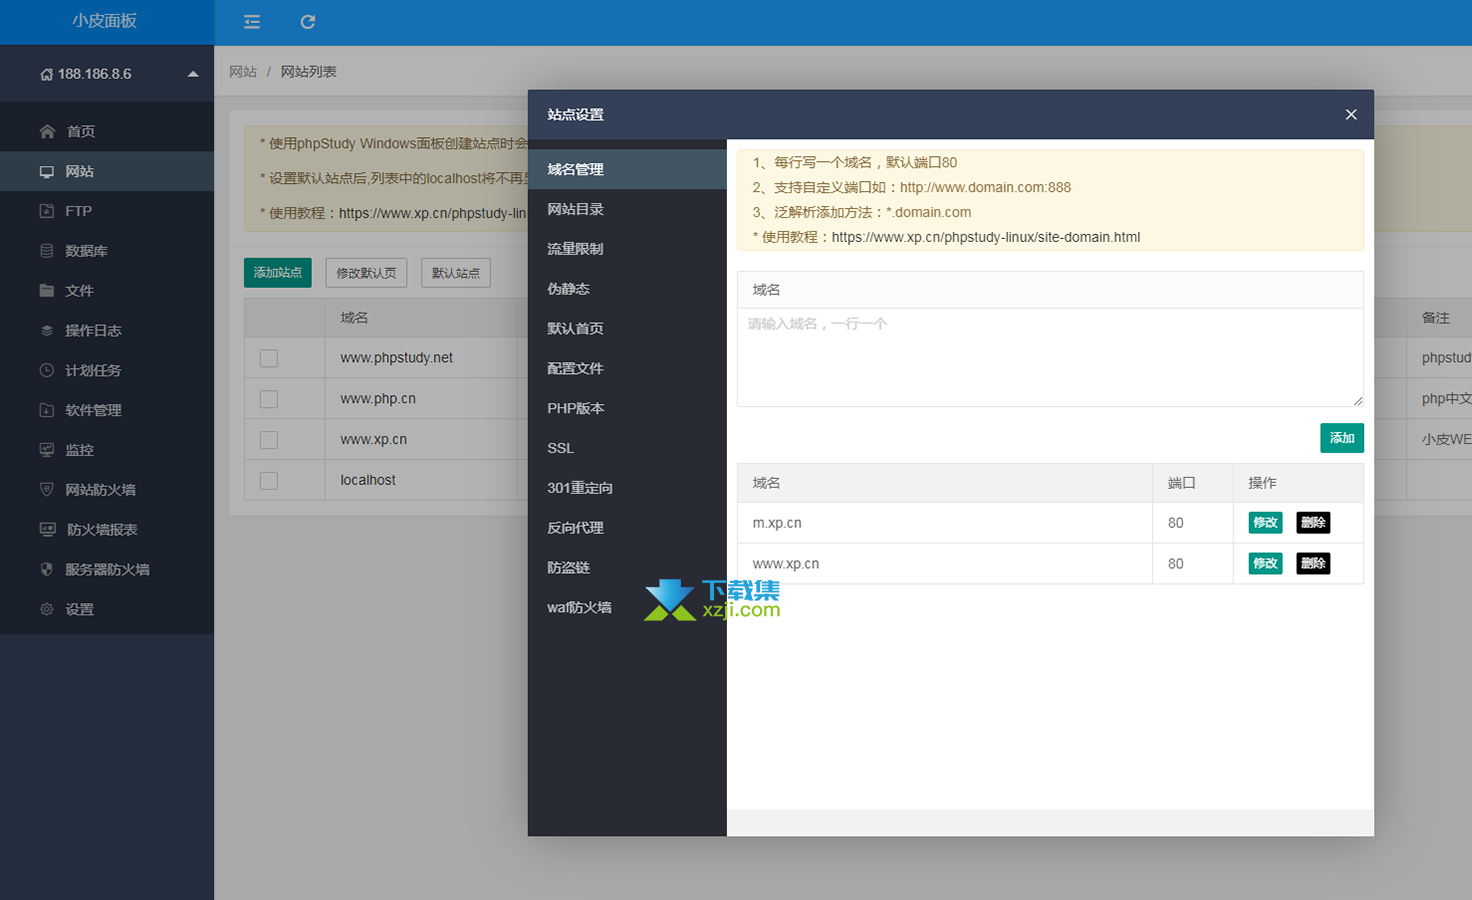Click the 小皮面板 logo title
1472x900 pixels.
coord(104,21)
